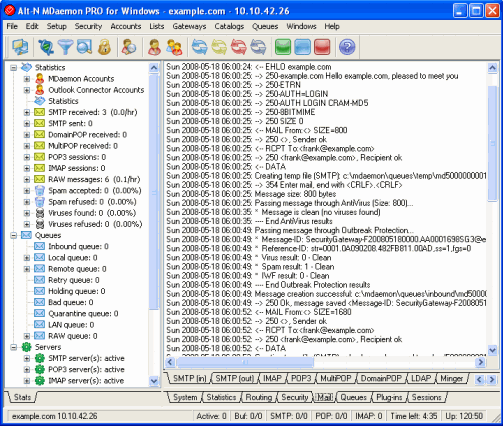The width and height of the screenshot is (503, 426).
Task: Click the red circular arrows icon
Action: tap(239, 47)
